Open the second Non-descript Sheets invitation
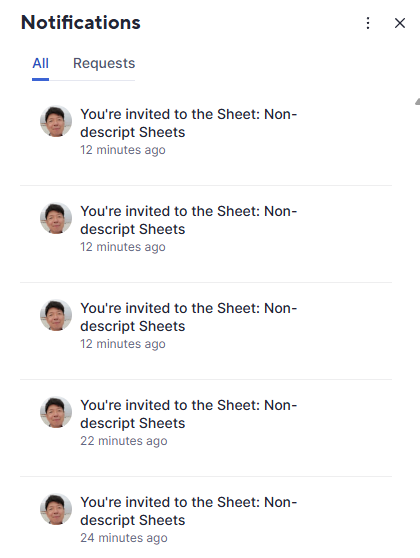This screenshot has width=420, height=558. click(x=206, y=234)
